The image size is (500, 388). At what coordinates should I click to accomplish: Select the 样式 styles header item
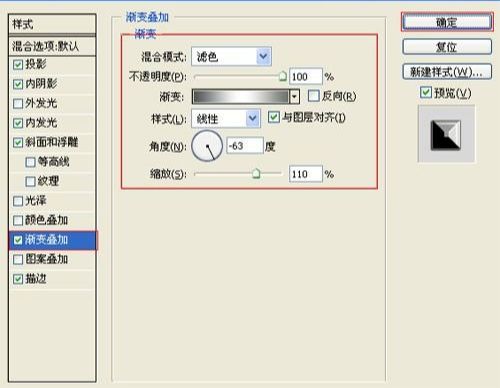52,24
